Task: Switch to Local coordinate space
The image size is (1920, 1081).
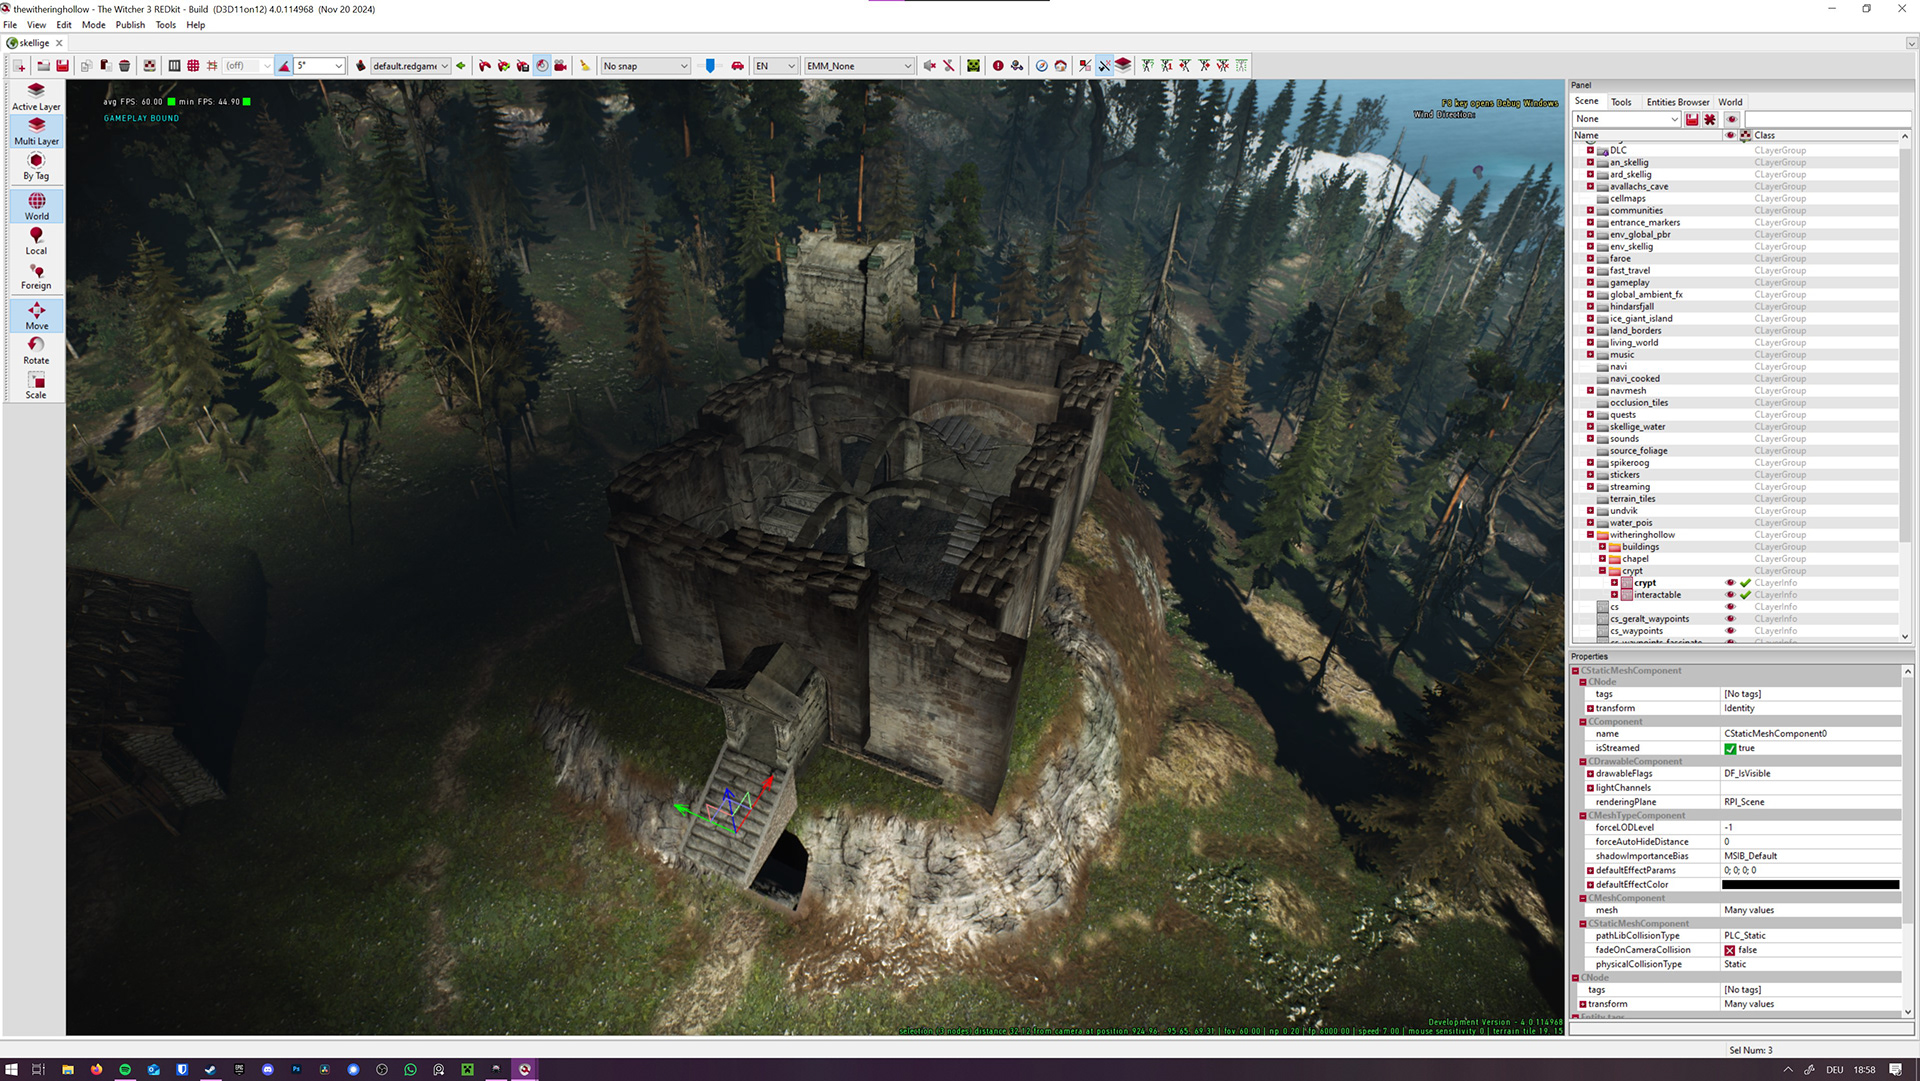Action: [x=36, y=241]
